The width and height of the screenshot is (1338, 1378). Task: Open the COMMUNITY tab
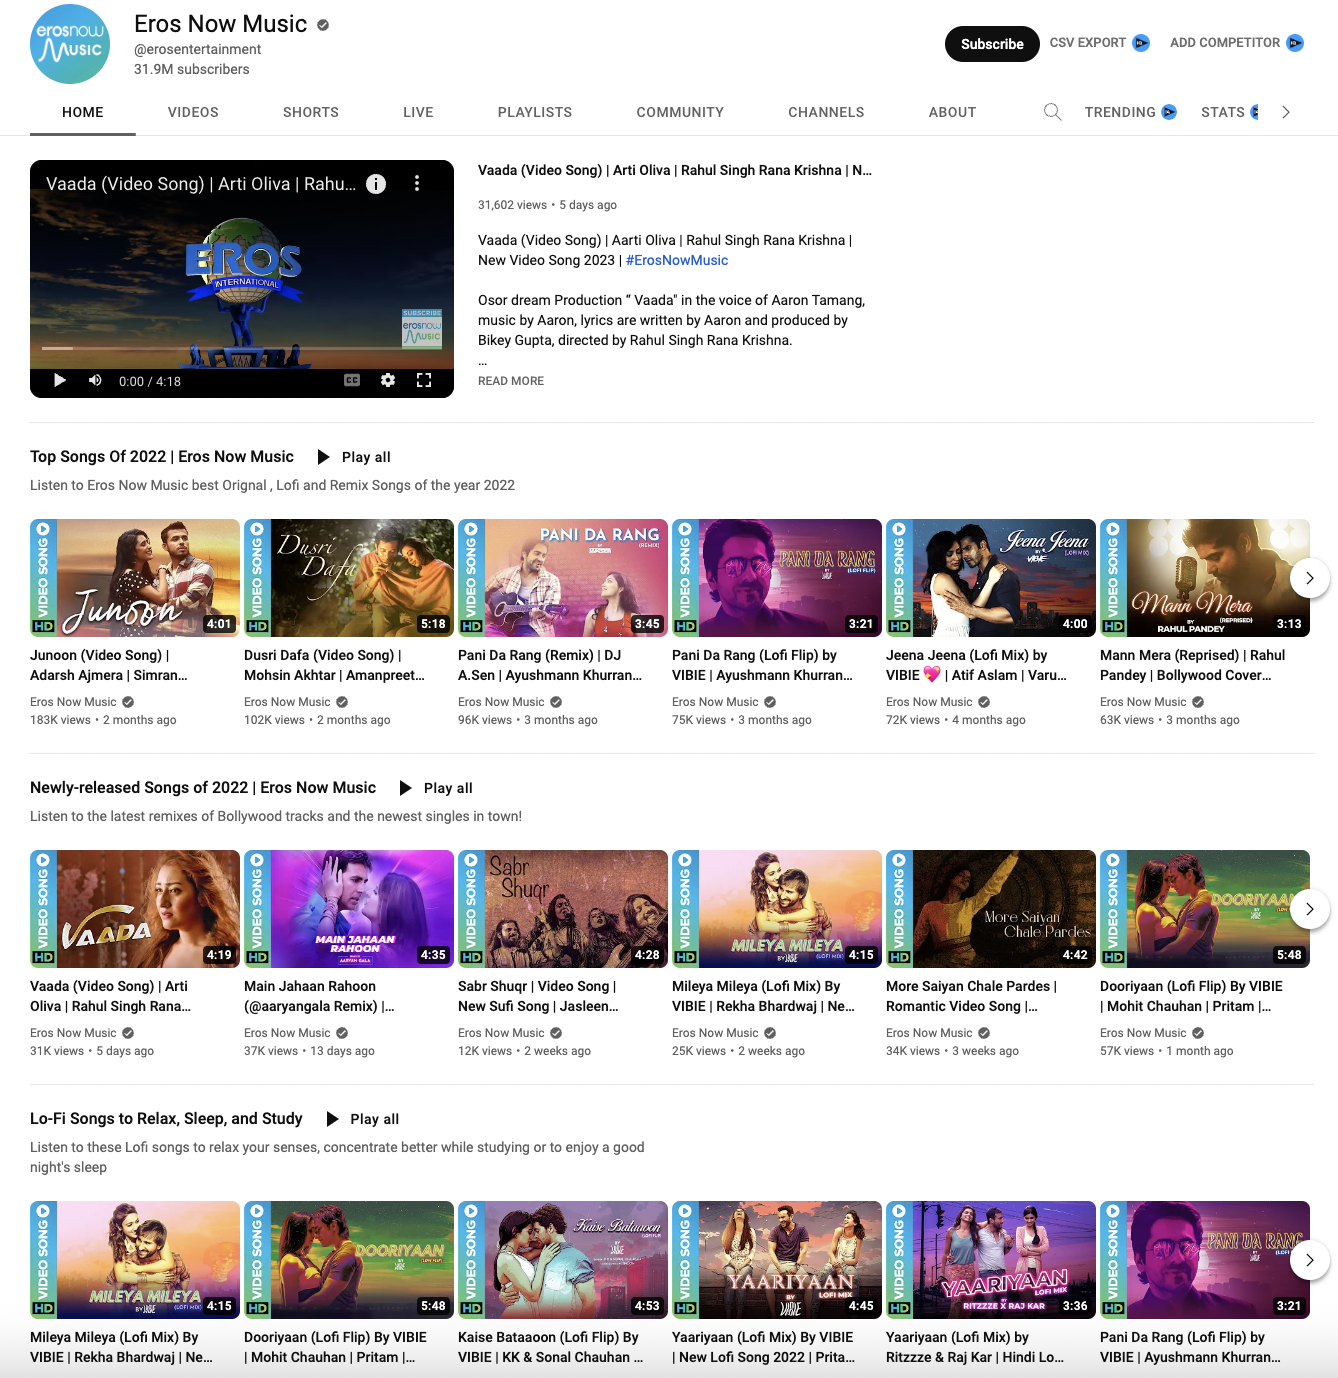coord(680,112)
